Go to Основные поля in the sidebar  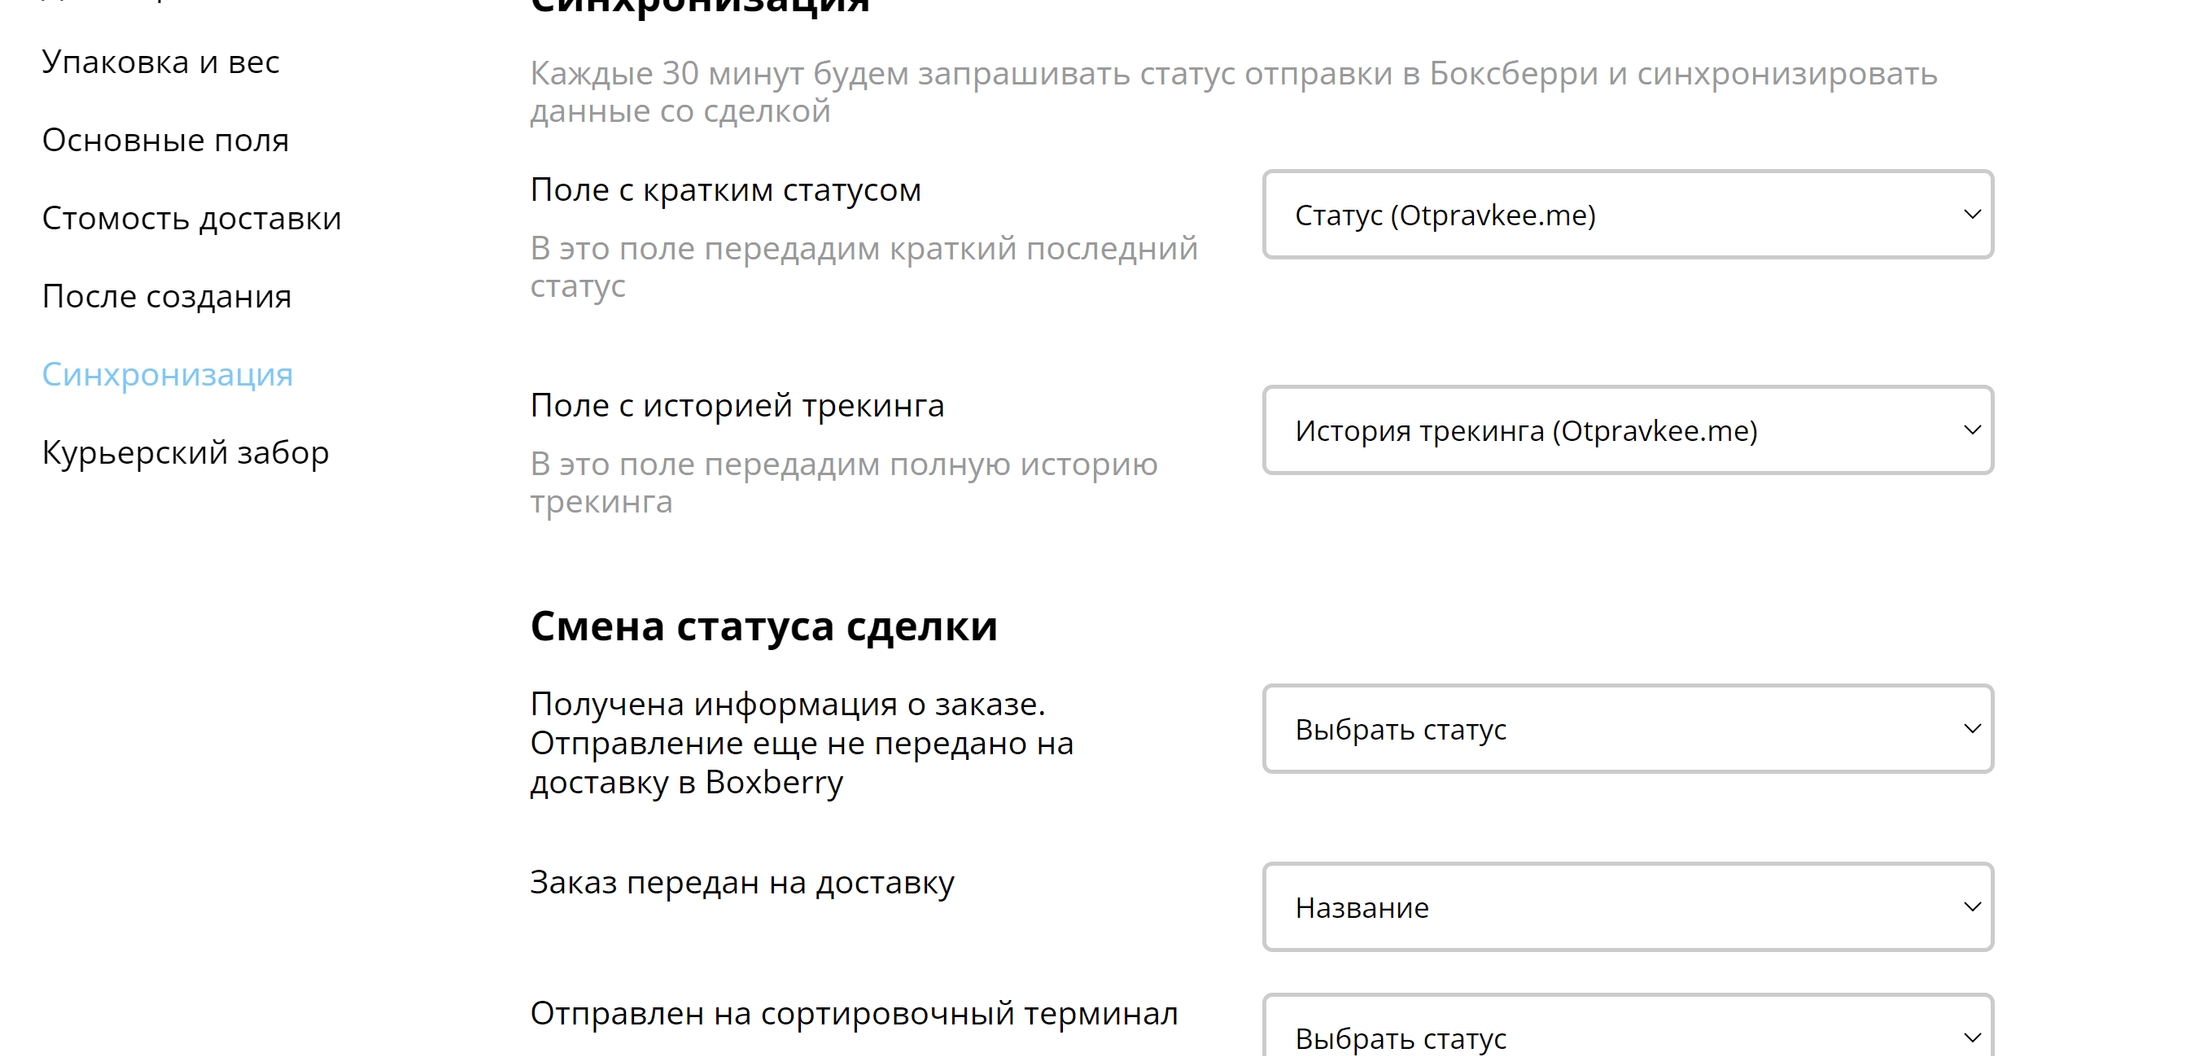(x=165, y=140)
